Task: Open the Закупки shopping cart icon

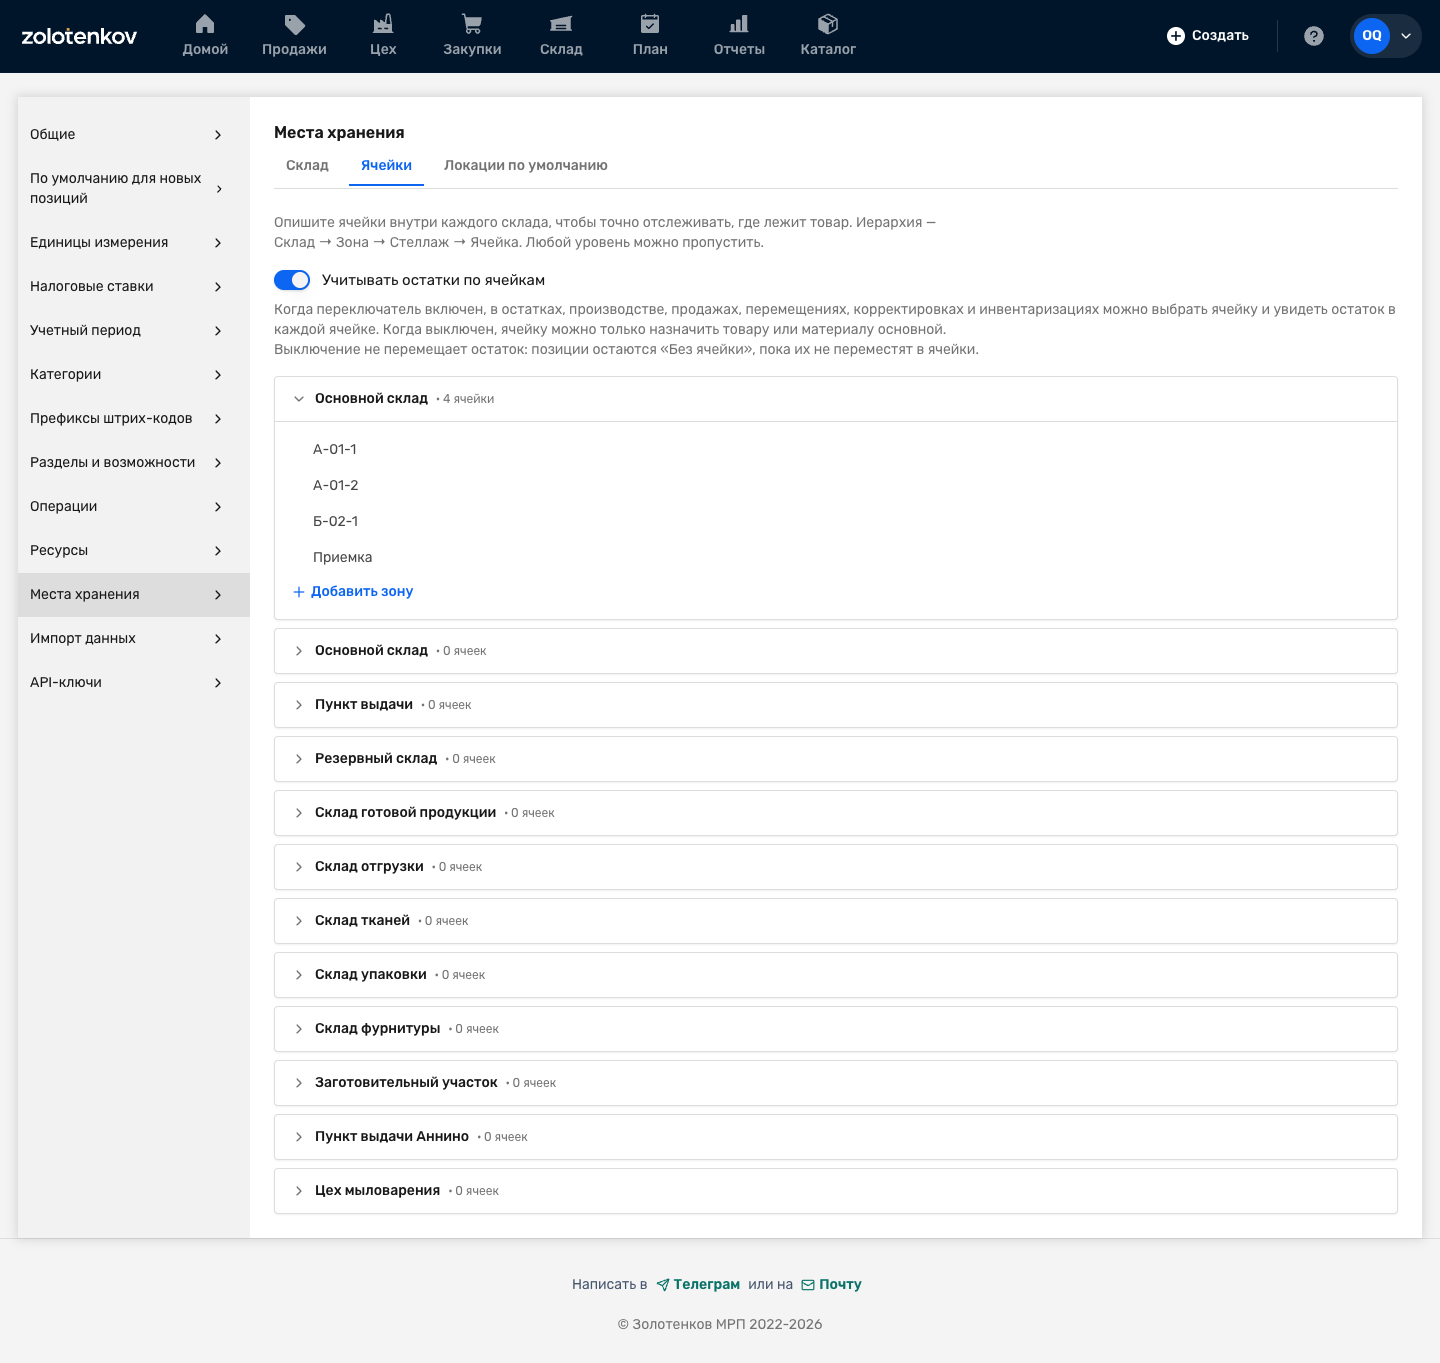Action: pos(472,24)
